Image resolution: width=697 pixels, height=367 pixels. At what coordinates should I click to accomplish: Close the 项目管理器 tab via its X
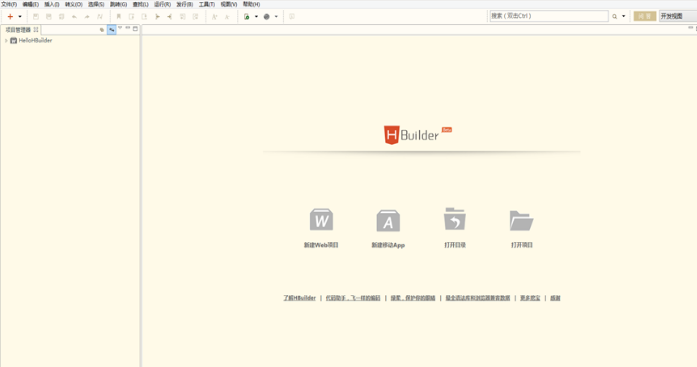pyautogui.click(x=36, y=30)
